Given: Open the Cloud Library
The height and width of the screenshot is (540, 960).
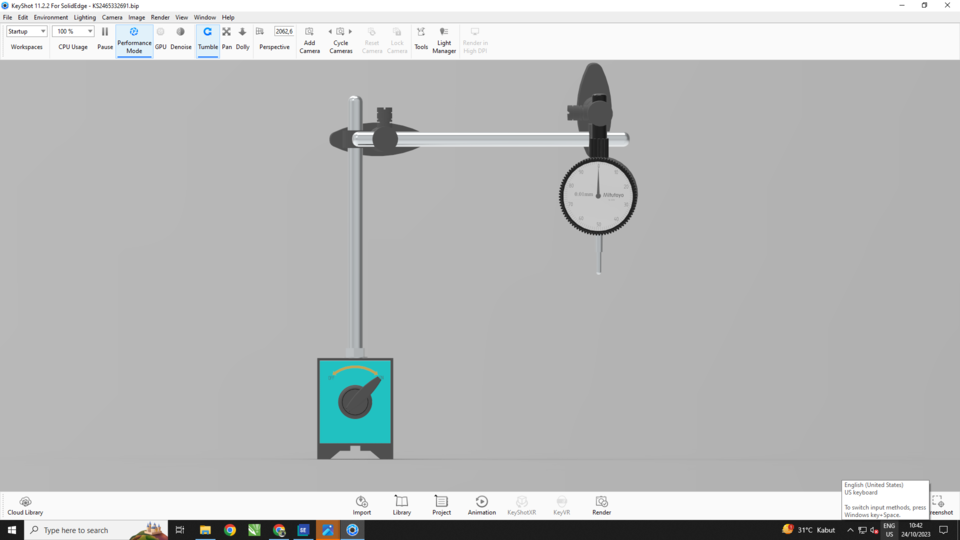Looking at the screenshot, I should click(25, 506).
